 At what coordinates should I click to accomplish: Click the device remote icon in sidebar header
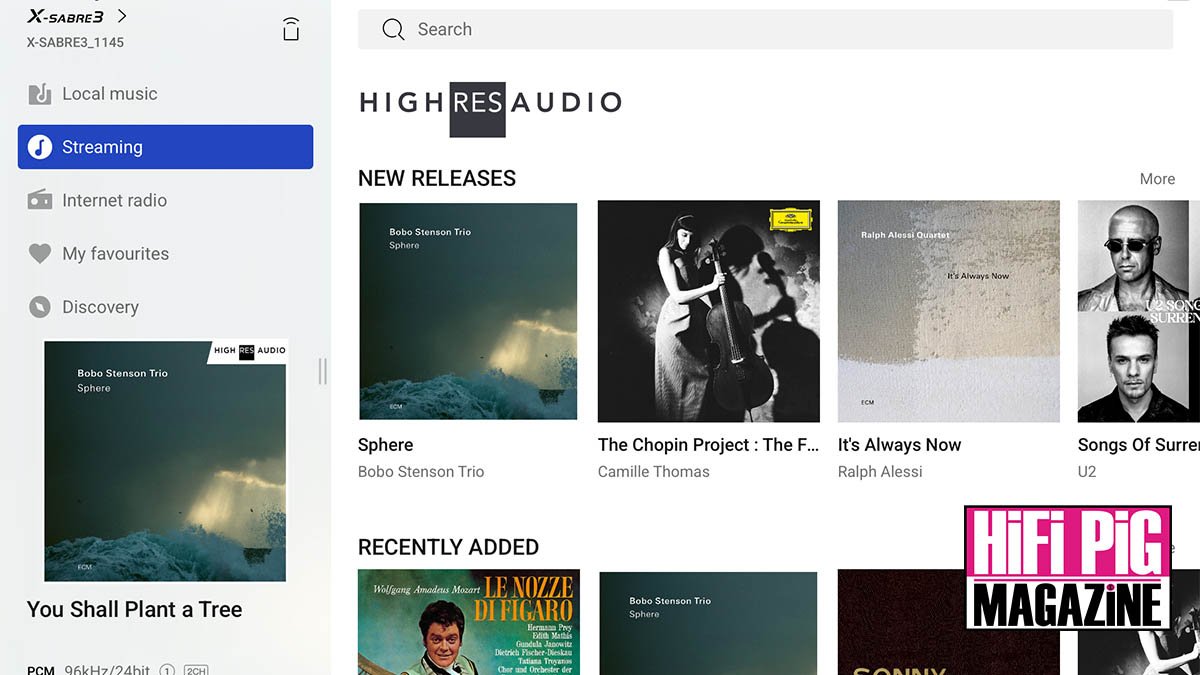[x=291, y=29]
